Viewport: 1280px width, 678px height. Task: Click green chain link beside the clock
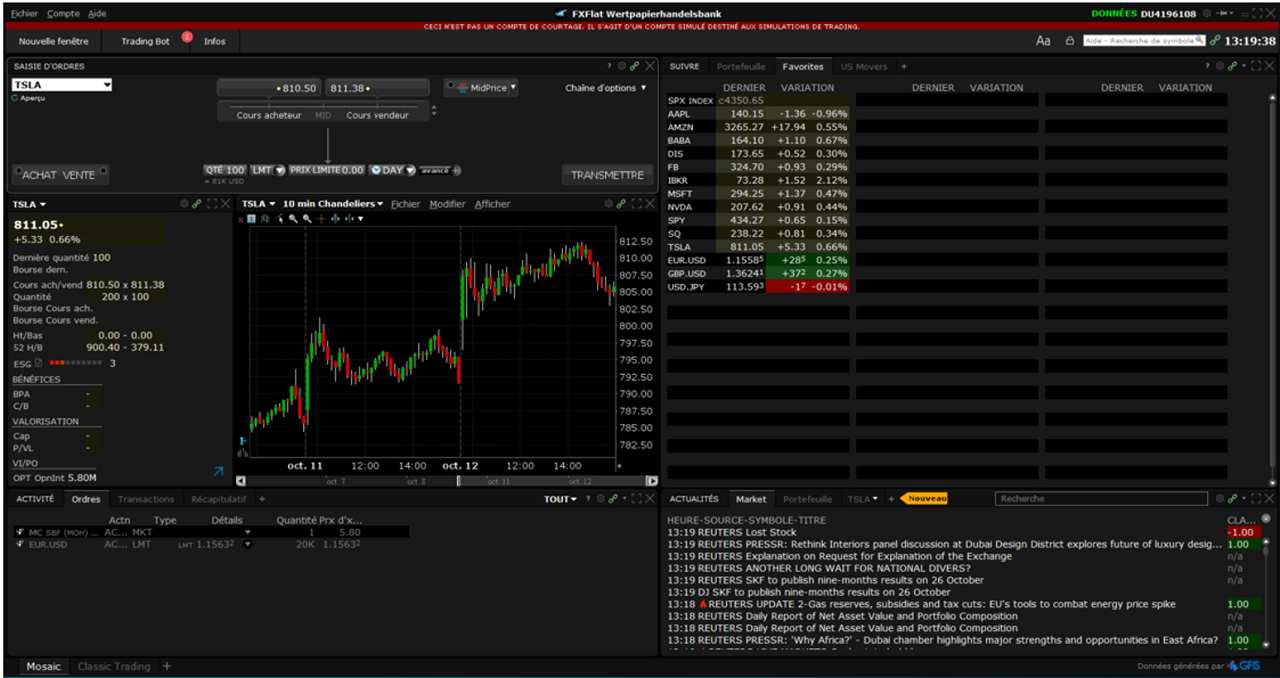coord(1215,41)
